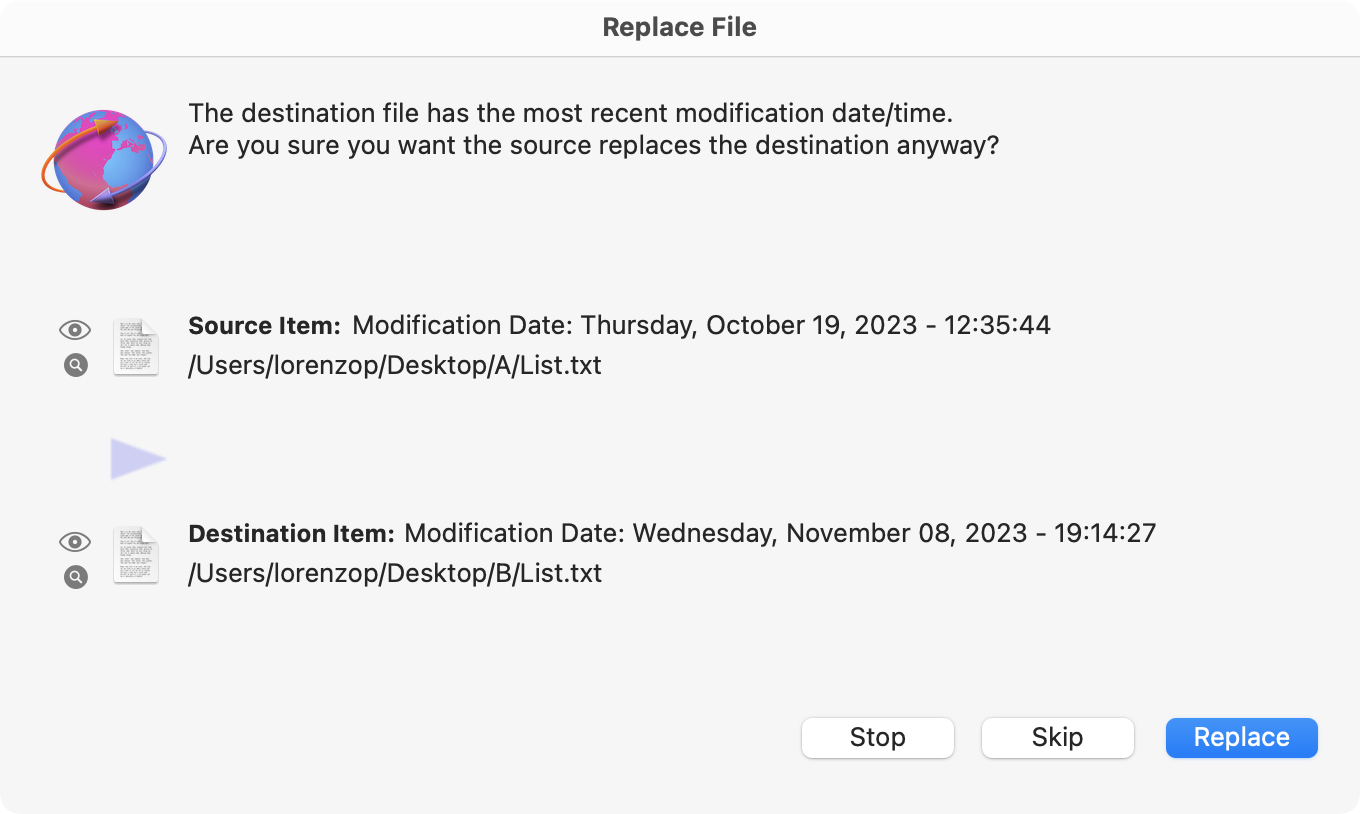Stop the file copy operation

pyautogui.click(x=878, y=738)
